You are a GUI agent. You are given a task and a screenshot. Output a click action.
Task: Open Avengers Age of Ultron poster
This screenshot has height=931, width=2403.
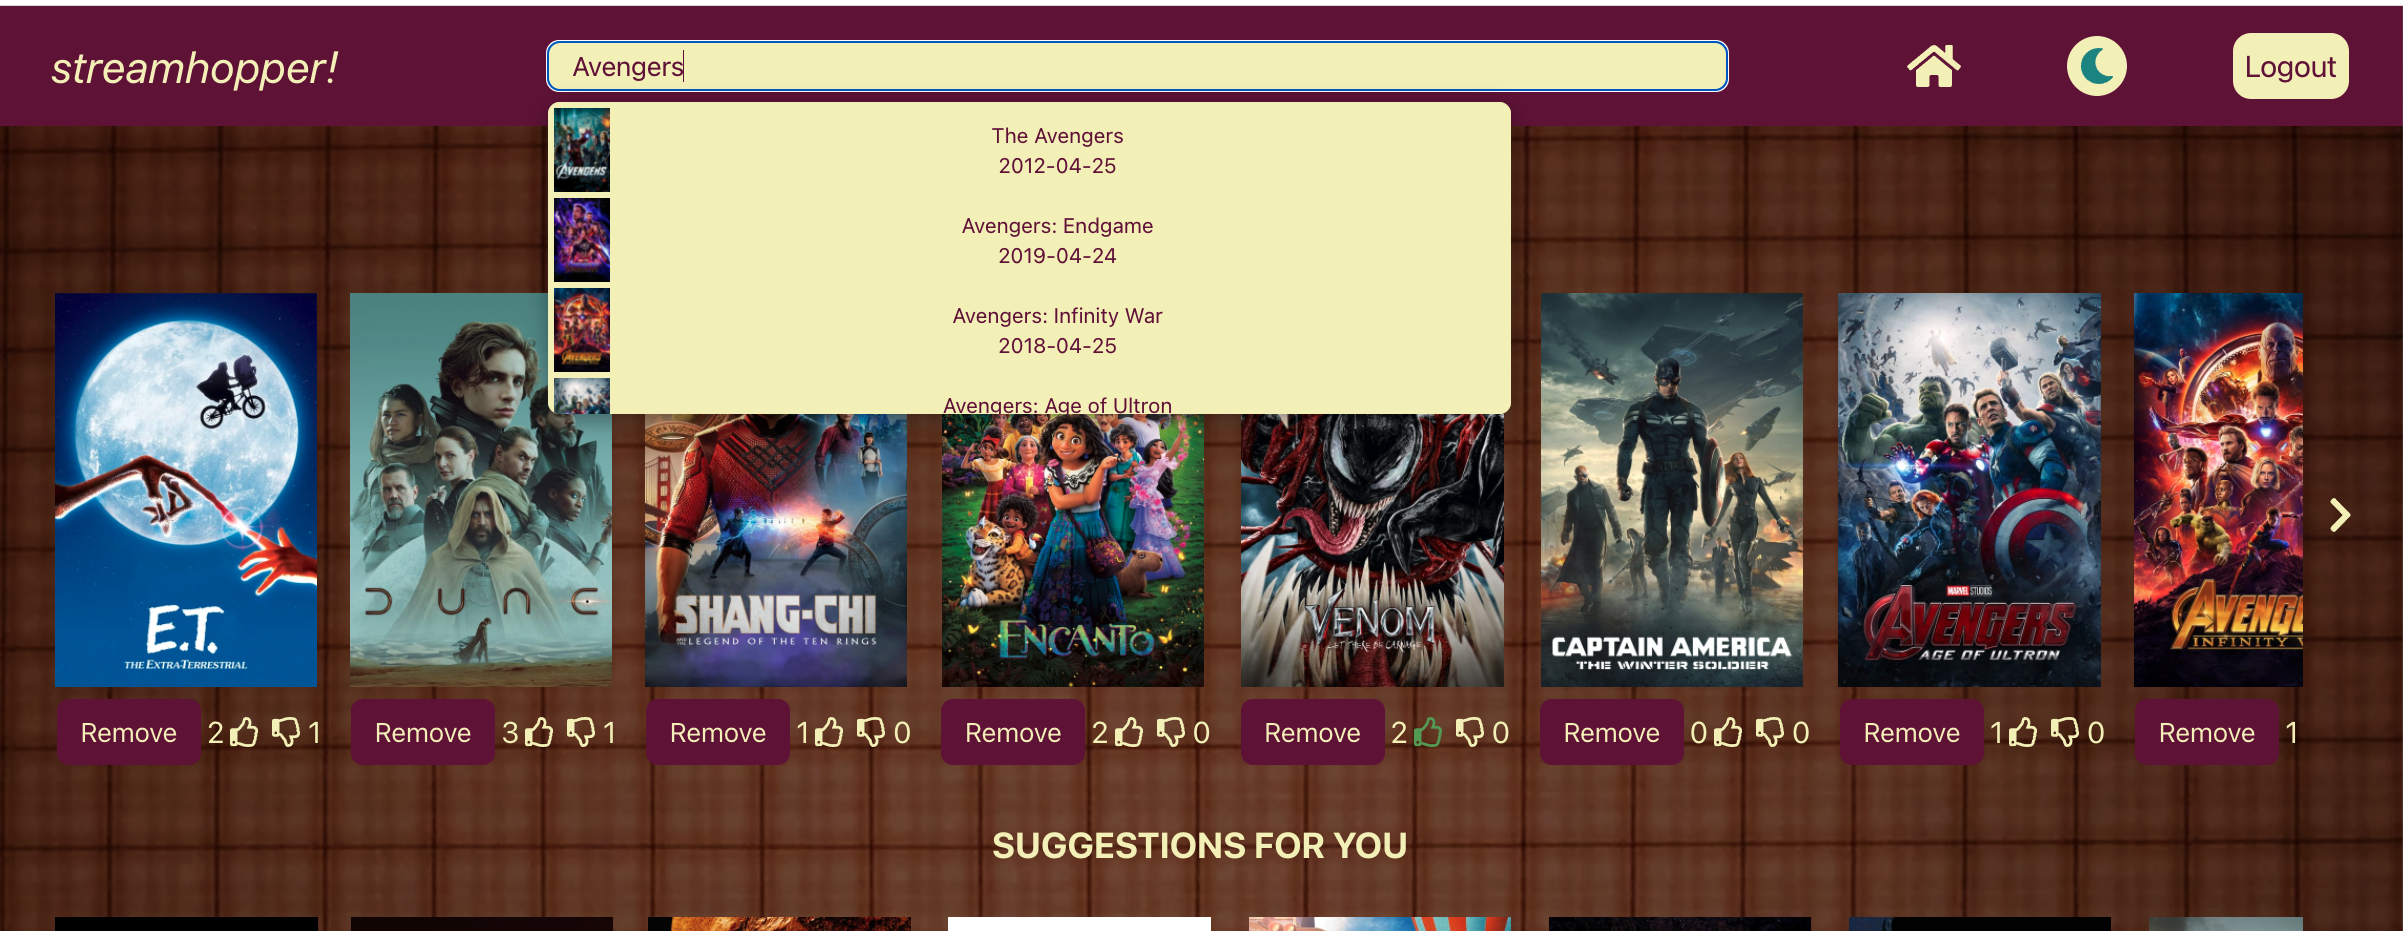click(x=1969, y=490)
